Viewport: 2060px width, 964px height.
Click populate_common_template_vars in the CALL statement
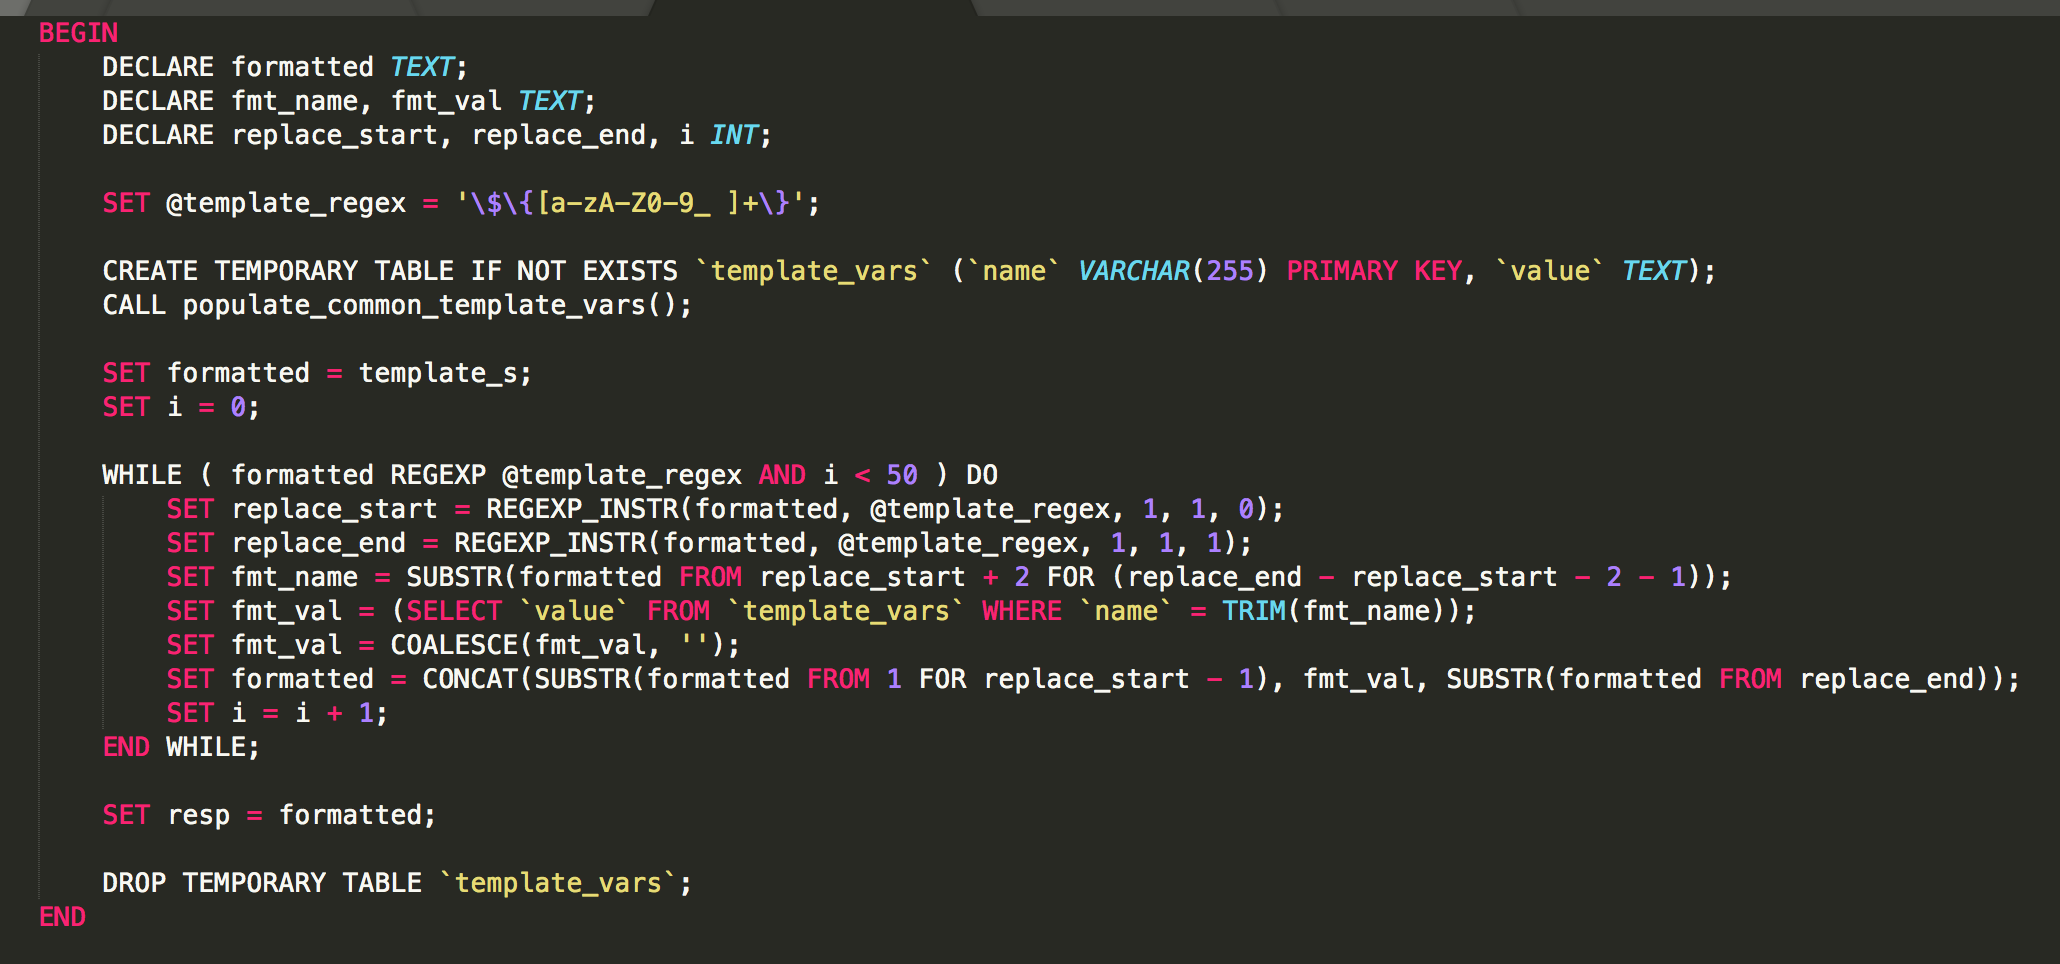click(x=414, y=305)
